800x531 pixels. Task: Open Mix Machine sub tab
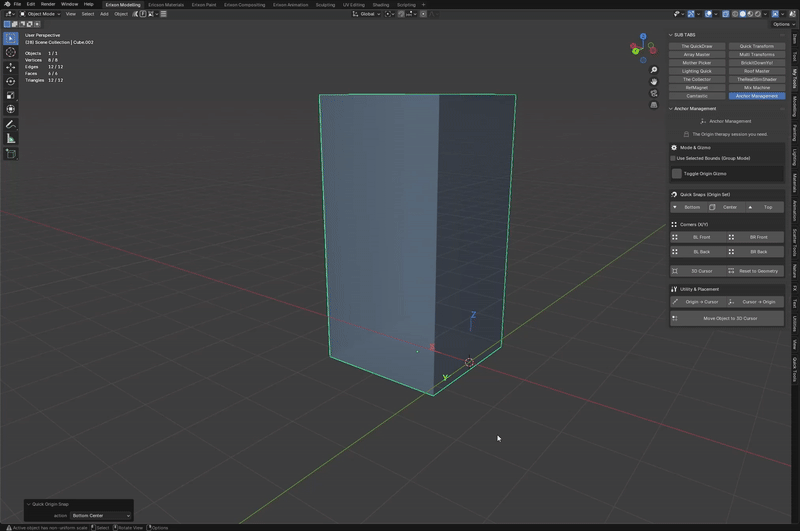click(757, 88)
